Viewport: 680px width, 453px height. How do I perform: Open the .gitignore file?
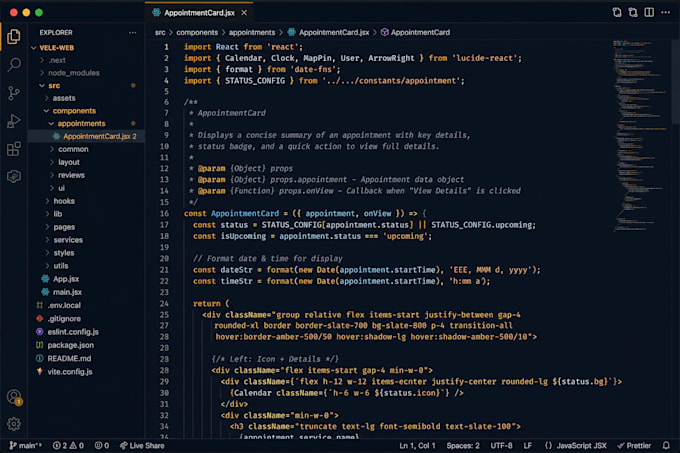(87, 319)
